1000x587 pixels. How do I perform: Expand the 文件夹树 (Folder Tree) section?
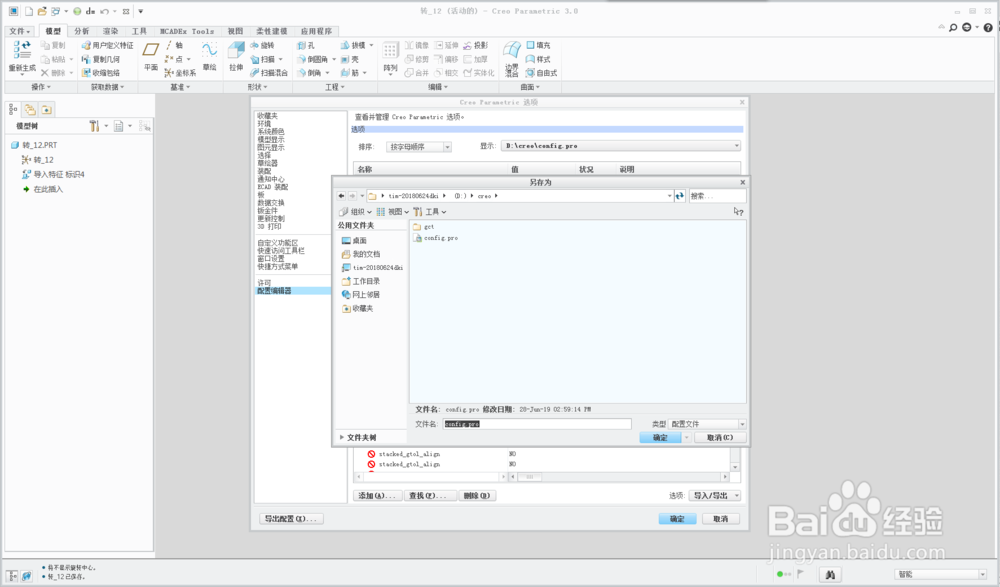pyautogui.click(x=358, y=438)
